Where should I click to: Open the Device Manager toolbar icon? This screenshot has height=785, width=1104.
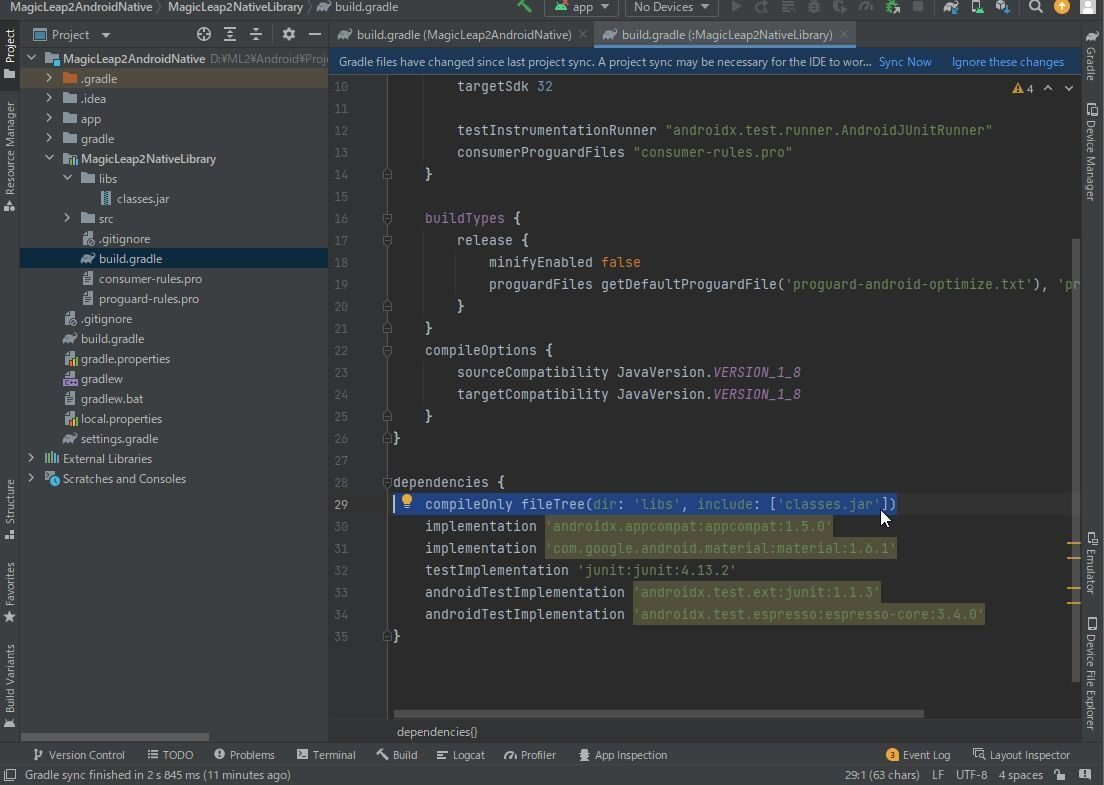click(x=977, y=7)
